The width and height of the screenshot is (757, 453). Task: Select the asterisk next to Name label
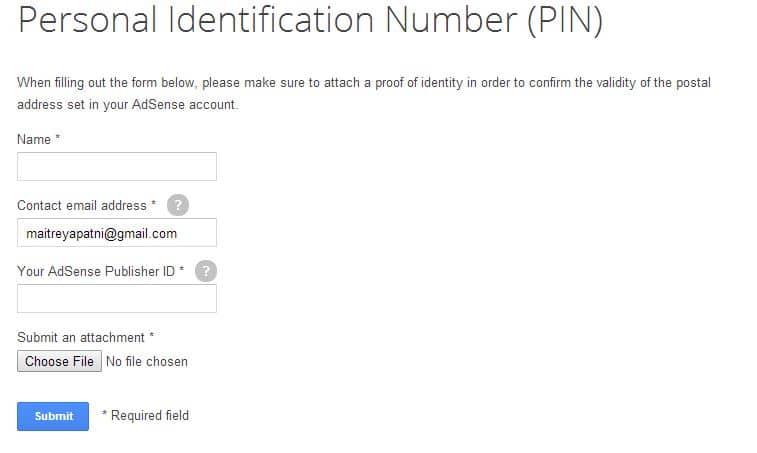[x=57, y=138]
